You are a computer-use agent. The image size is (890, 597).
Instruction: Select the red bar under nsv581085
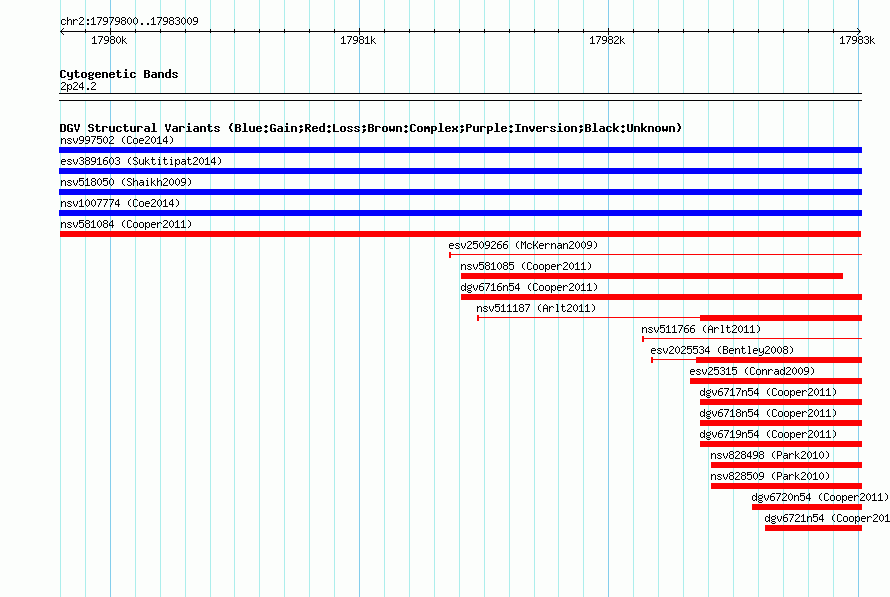point(652,276)
